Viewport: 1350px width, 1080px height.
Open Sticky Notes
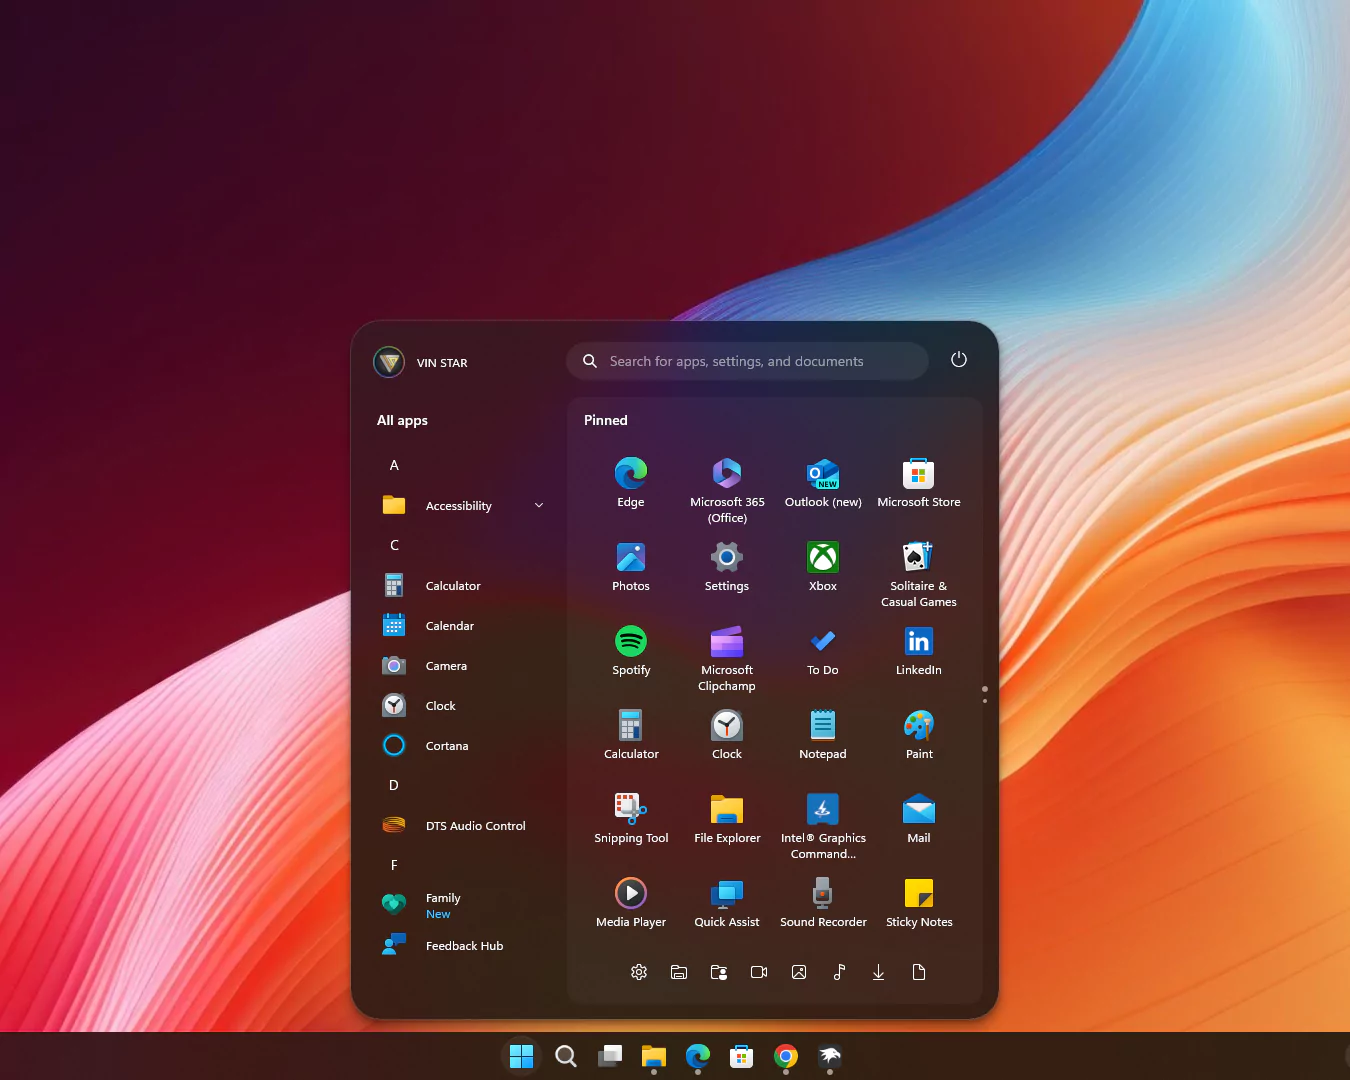coord(919,902)
